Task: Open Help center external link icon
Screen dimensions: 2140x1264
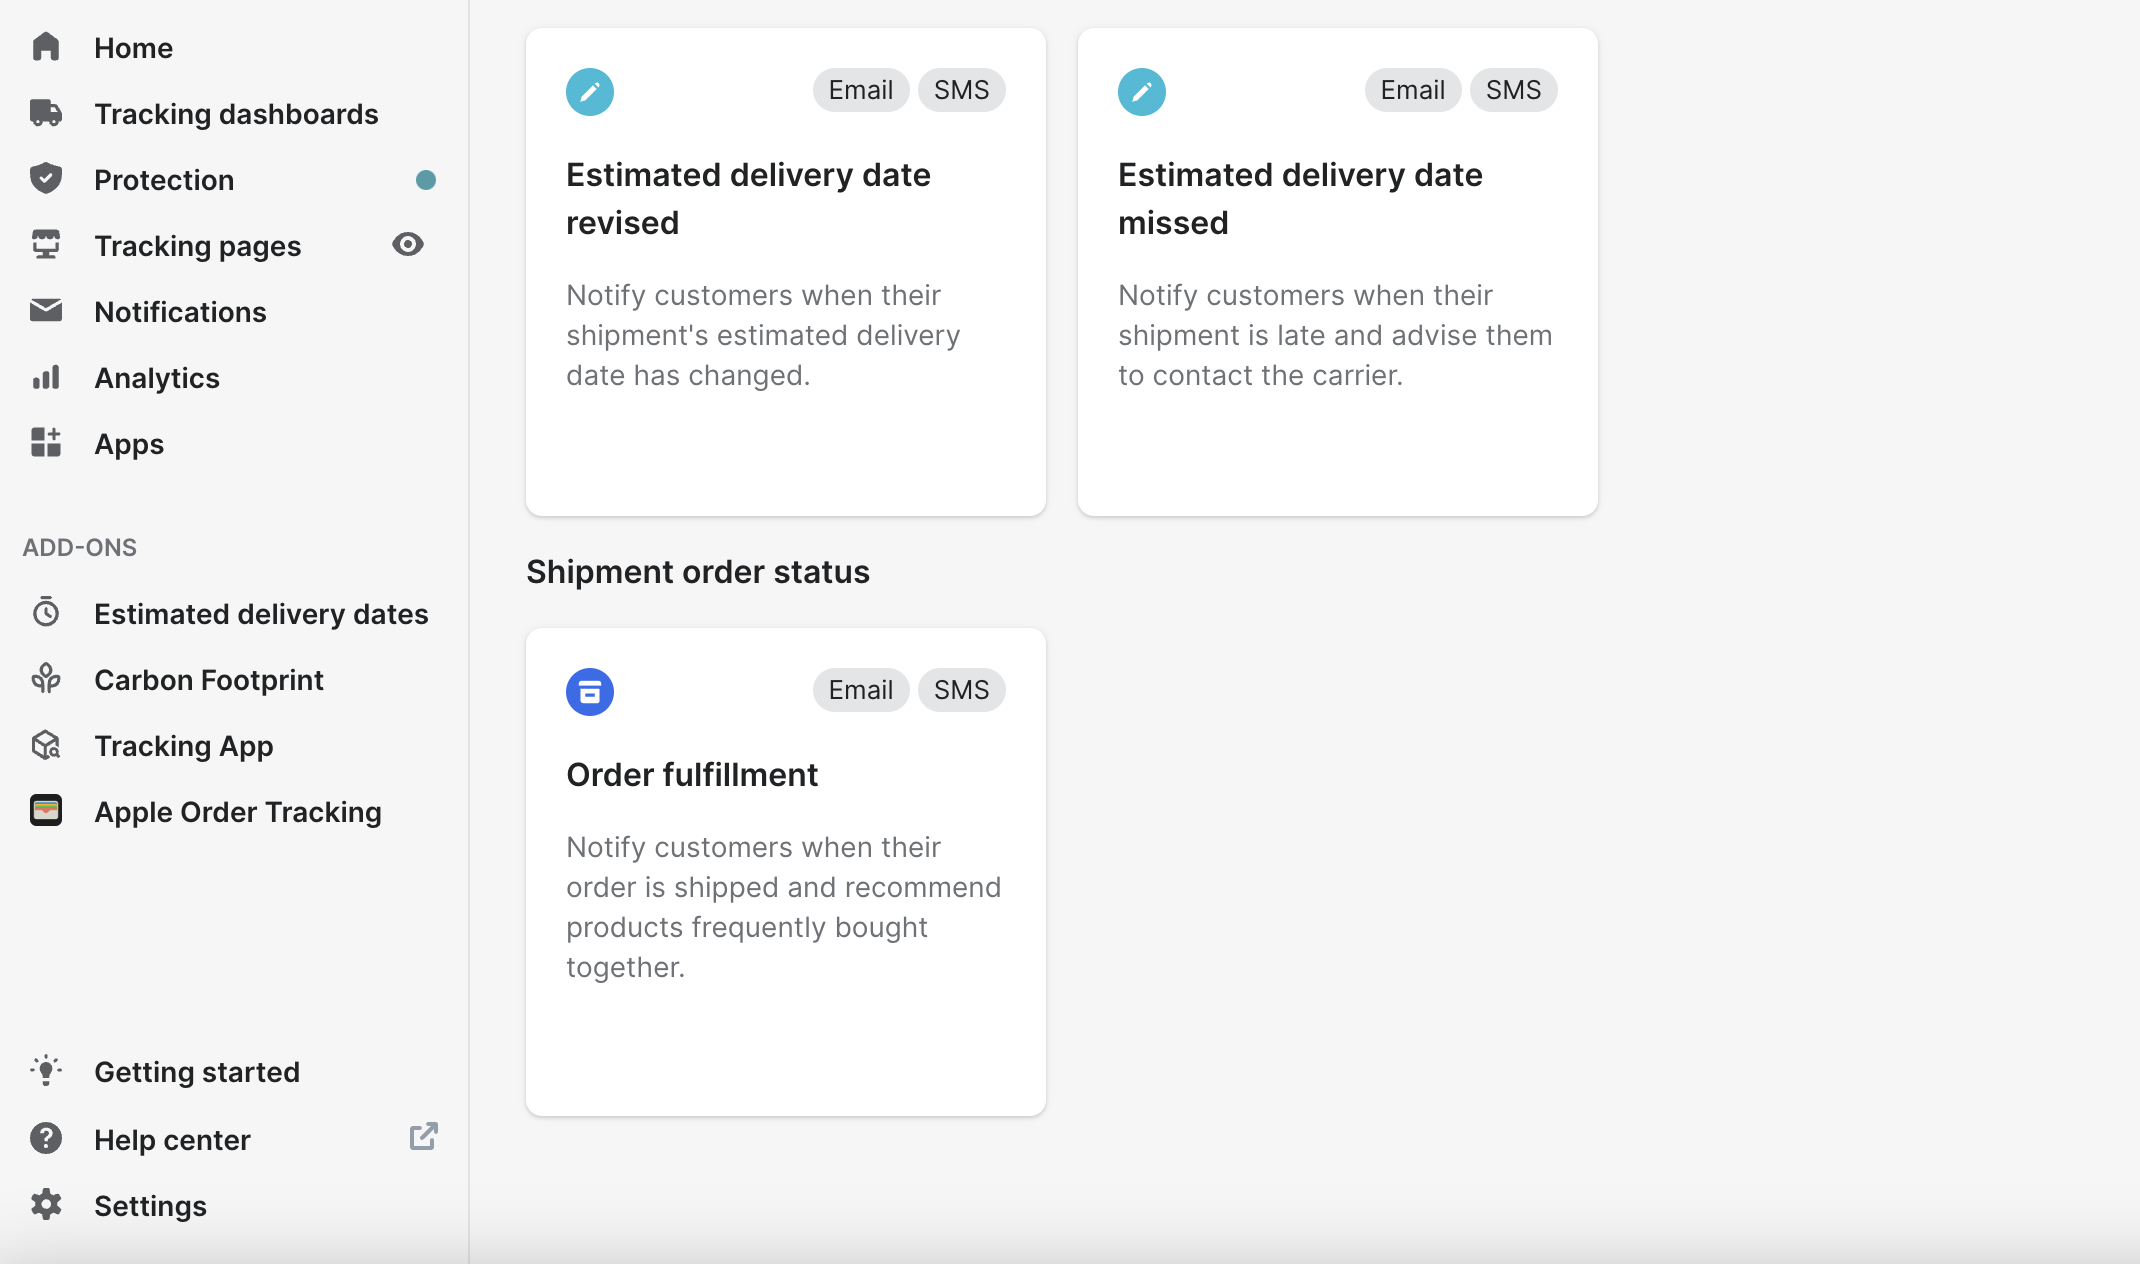Action: (x=424, y=1137)
